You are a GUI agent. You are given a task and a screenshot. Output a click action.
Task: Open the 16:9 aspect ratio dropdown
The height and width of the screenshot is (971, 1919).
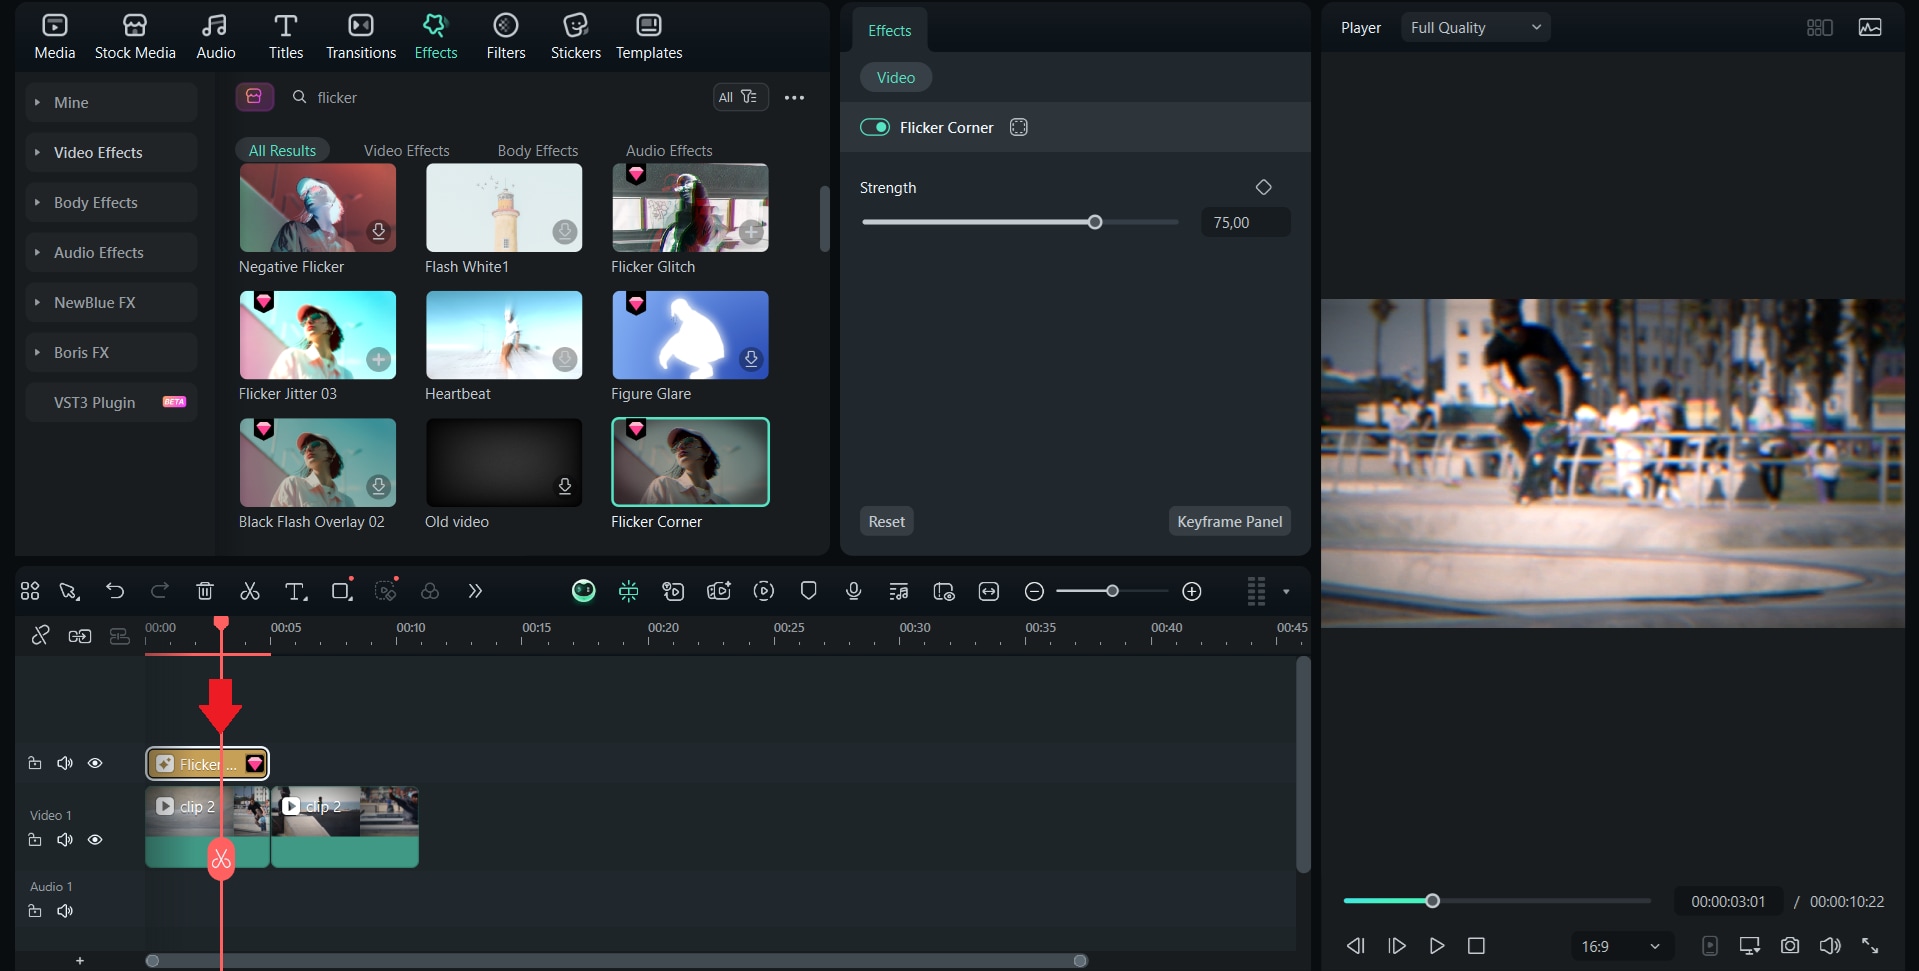[1620, 946]
